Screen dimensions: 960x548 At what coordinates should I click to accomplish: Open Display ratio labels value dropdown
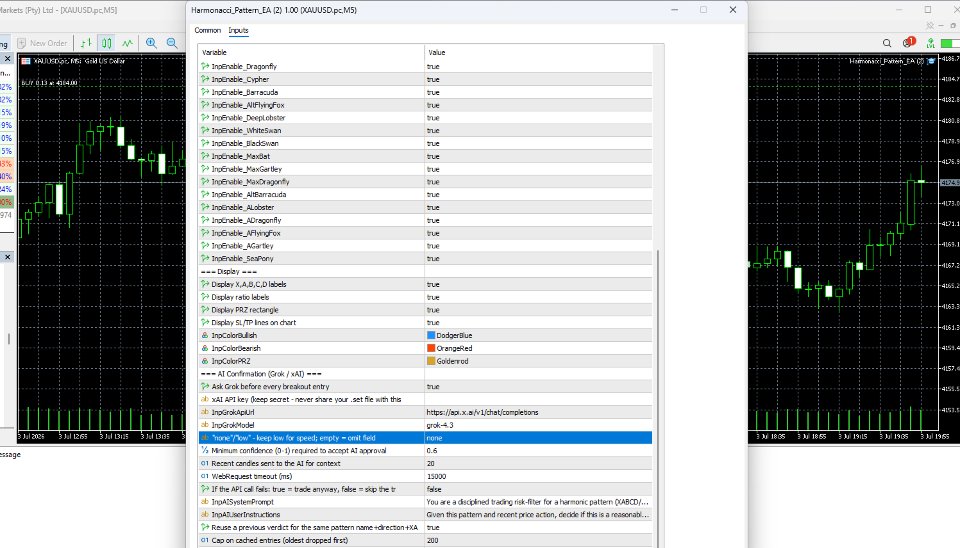538,297
